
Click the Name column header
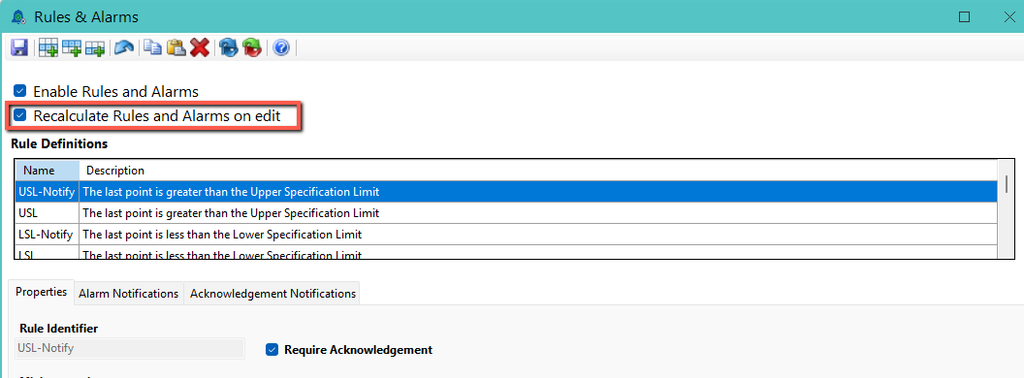click(x=47, y=170)
